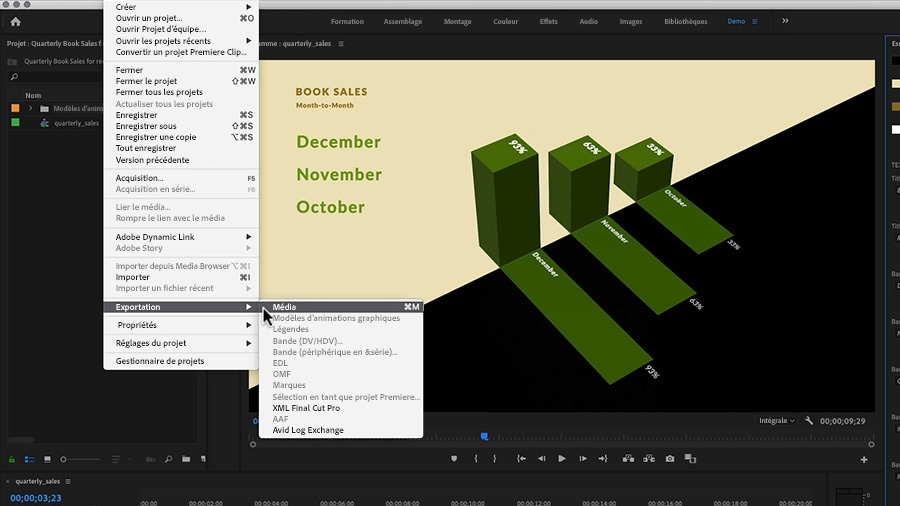The width and height of the screenshot is (900, 506).
Task: Switch to Assemblage workspace tab
Action: pos(402,21)
